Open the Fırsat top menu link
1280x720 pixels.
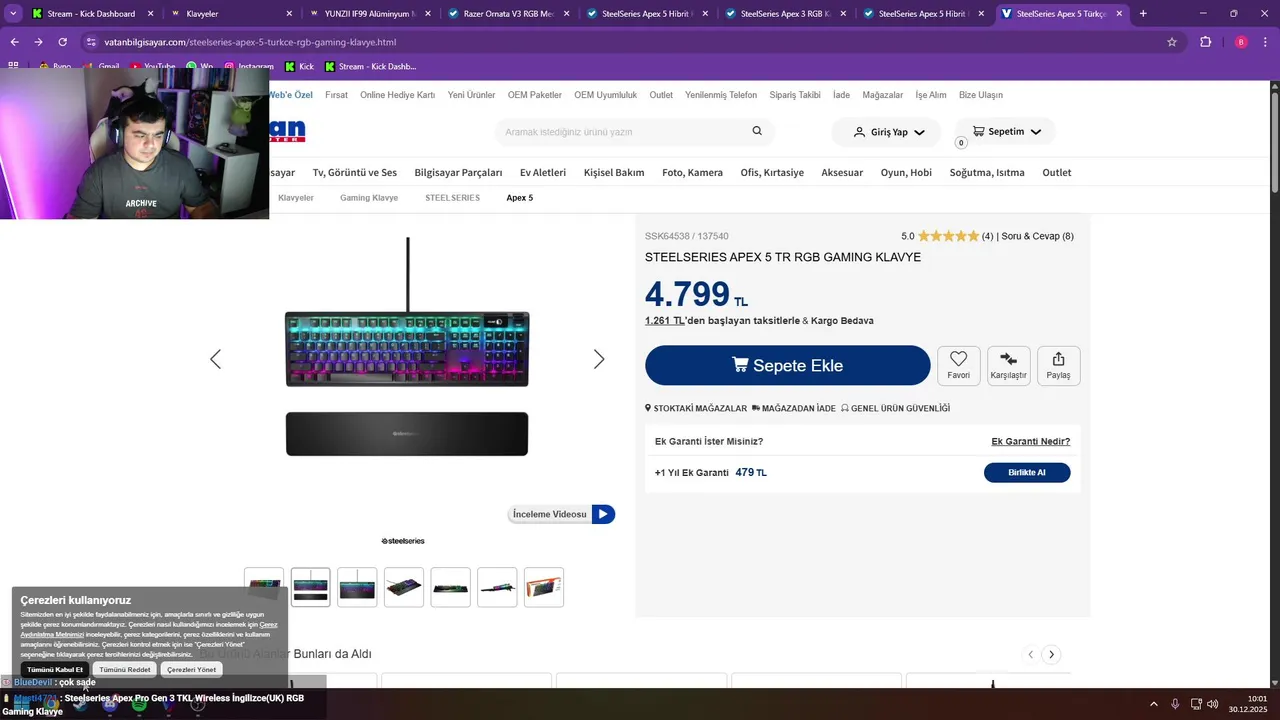click(336, 95)
